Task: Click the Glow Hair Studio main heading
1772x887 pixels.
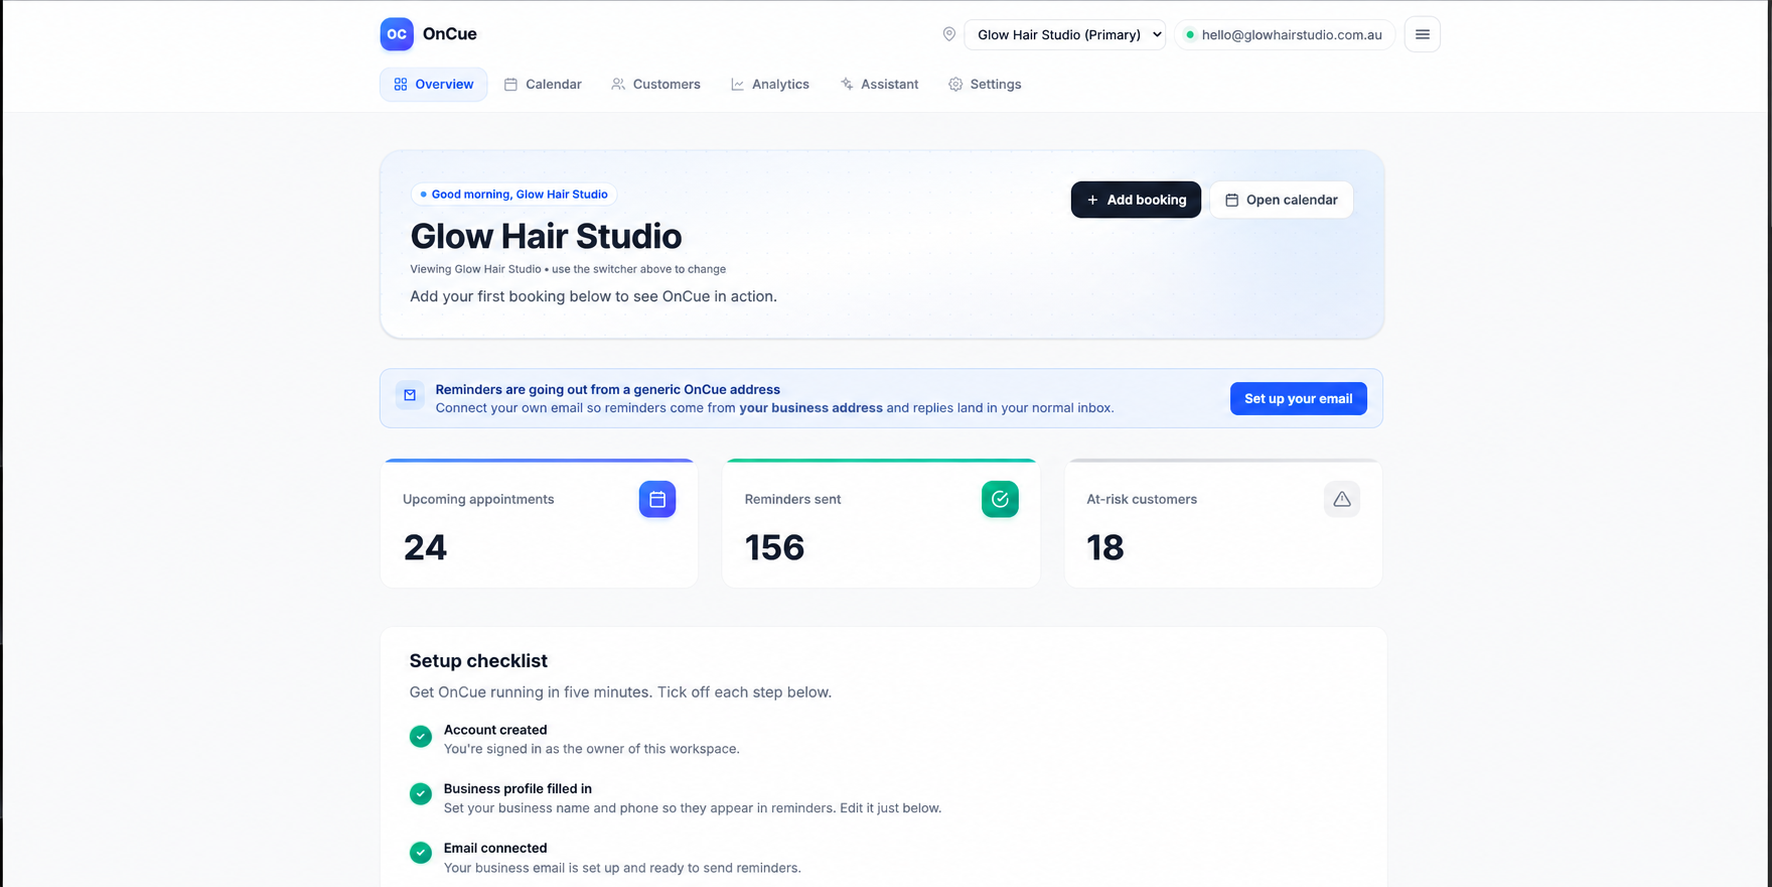Action: pos(546,236)
